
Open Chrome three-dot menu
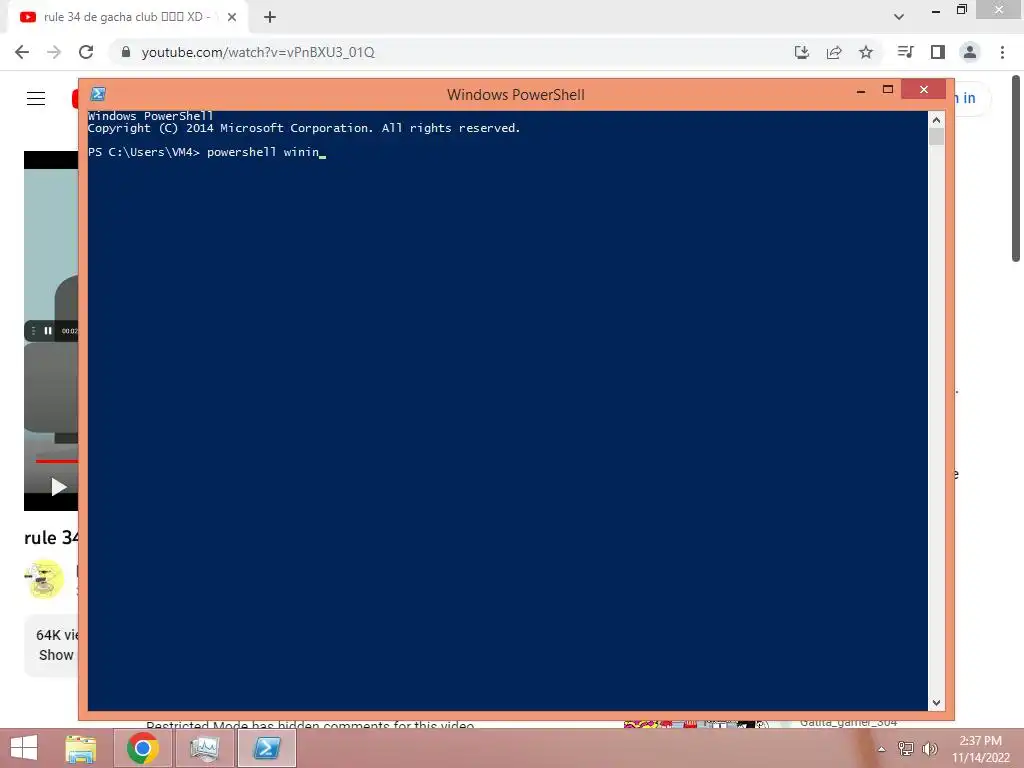coord(1002,52)
